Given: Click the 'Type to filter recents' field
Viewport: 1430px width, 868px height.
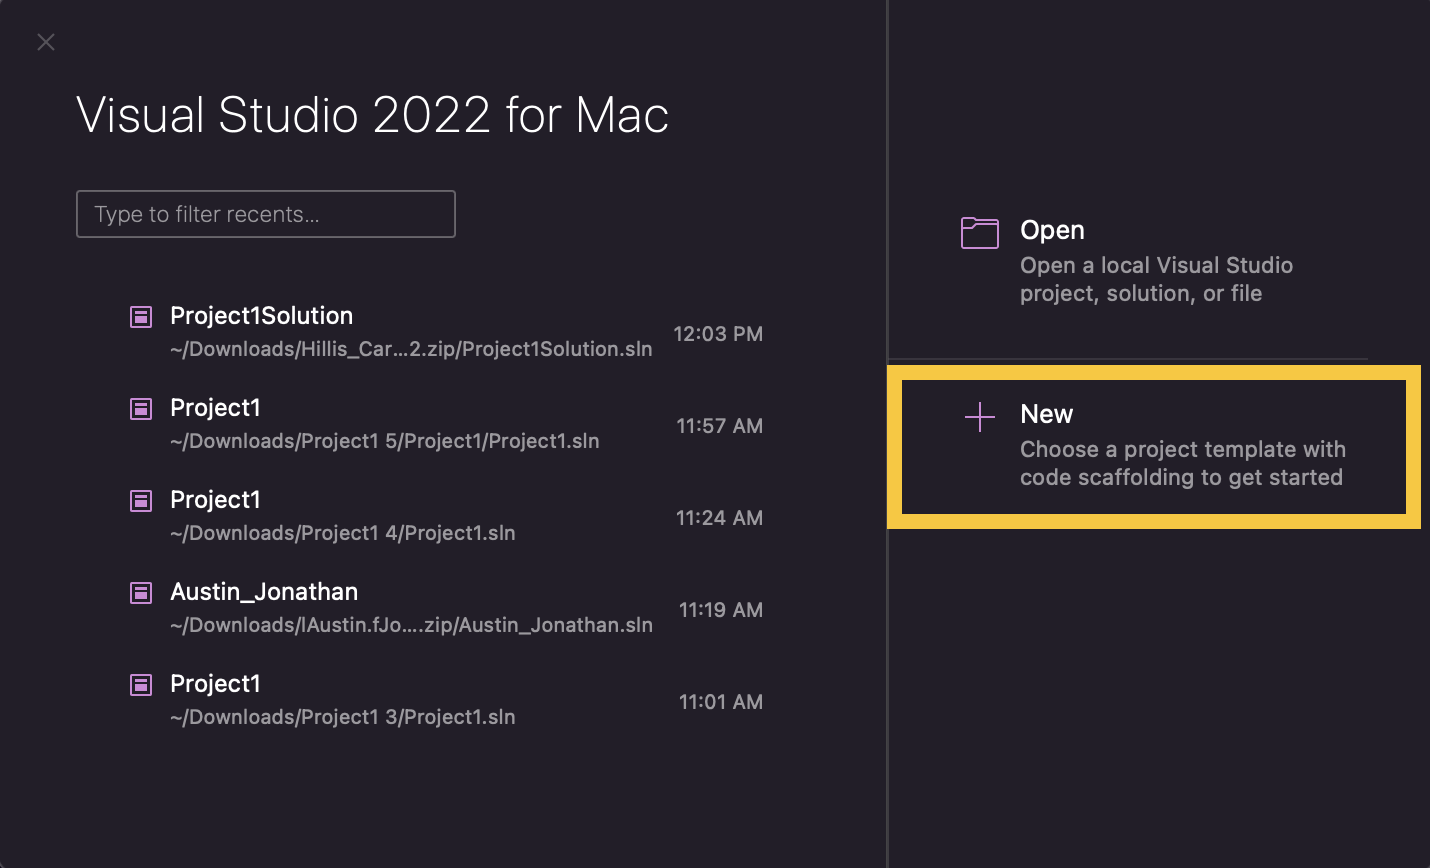Looking at the screenshot, I should pos(265,214).
